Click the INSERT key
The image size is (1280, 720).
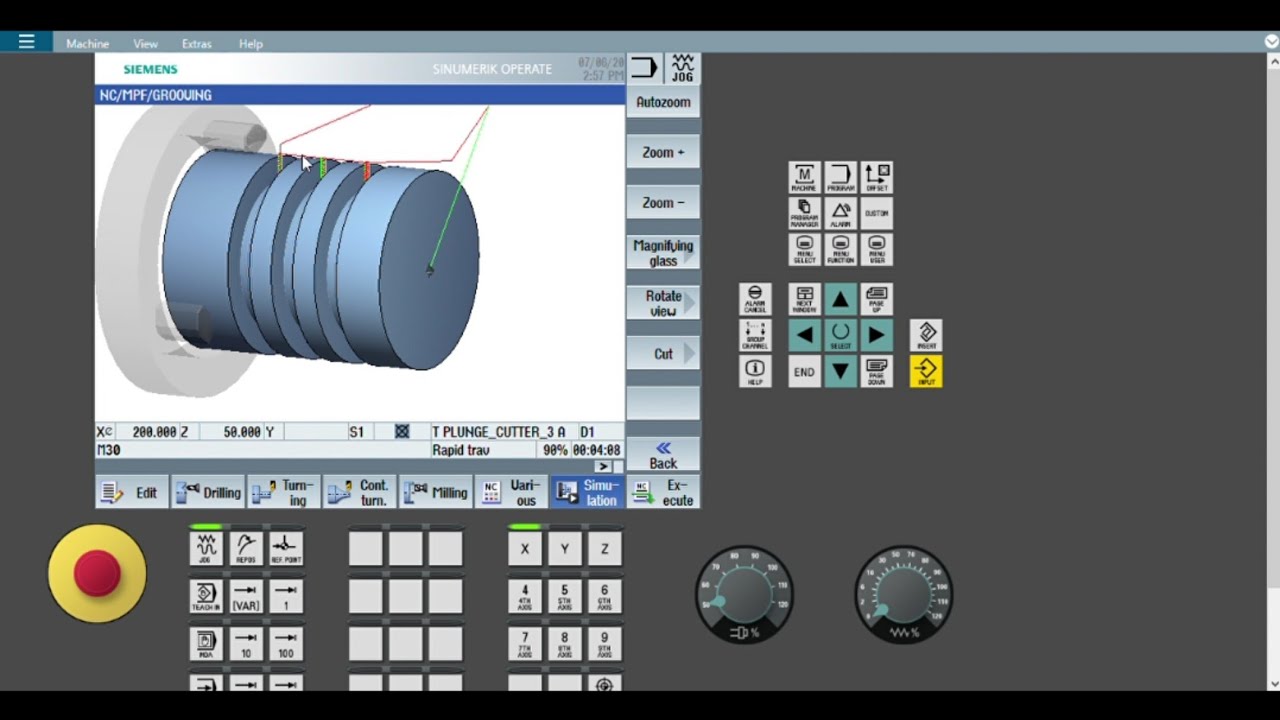click(926, 335)
